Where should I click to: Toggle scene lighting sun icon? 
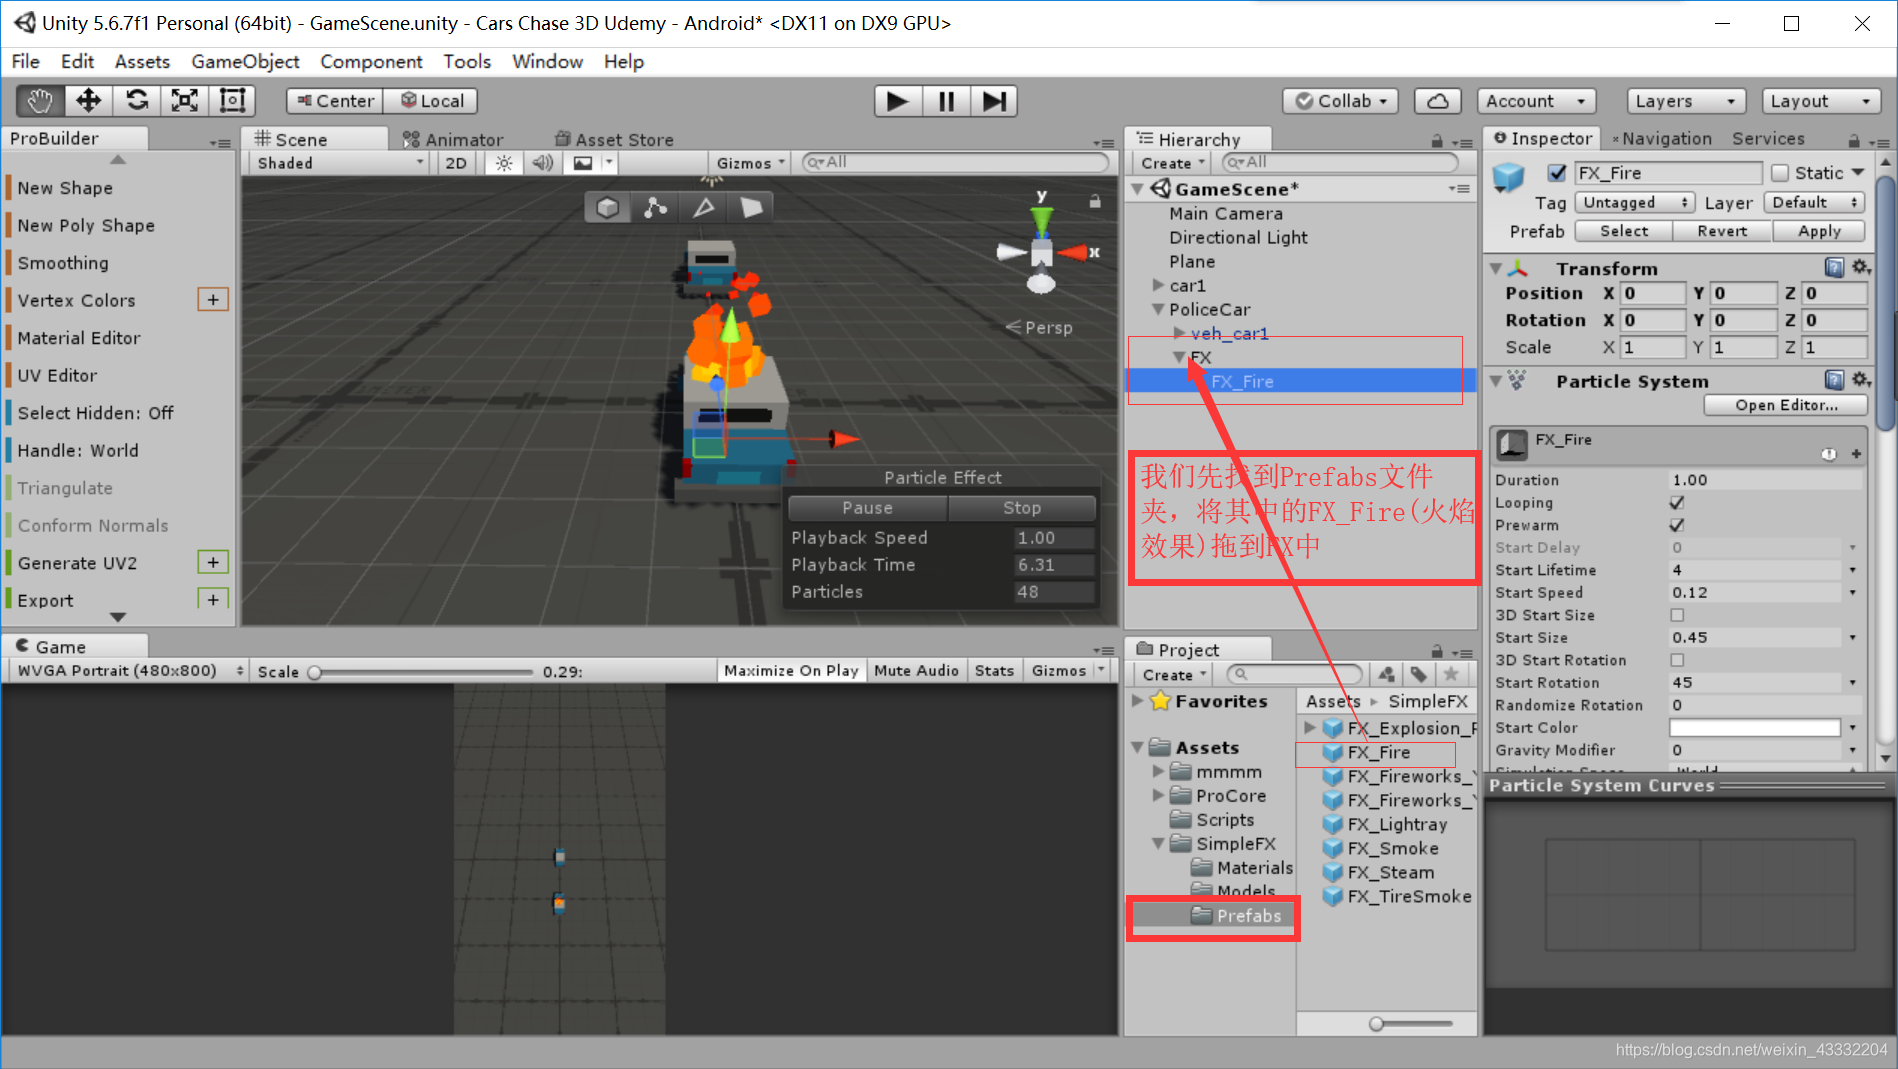(x=504, y=163)
